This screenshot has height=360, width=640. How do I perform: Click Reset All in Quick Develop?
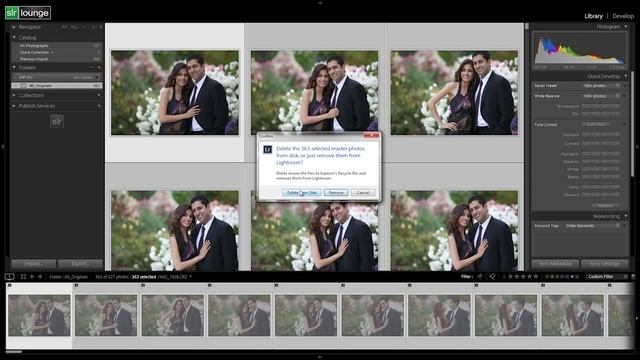605,205
